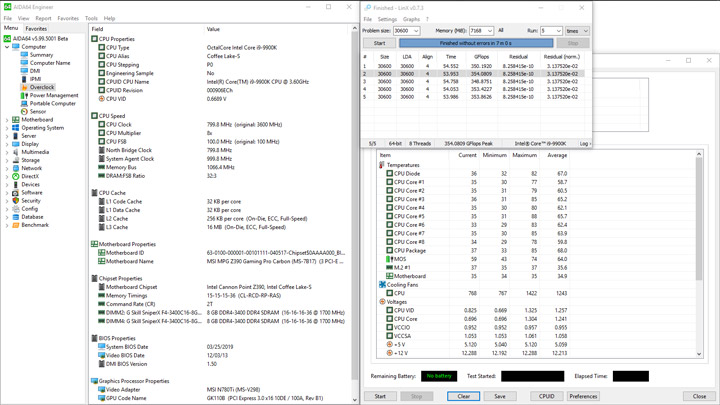Open the Graphs menu in LinX
This screenshot has width=720, height=405.
(411, 19)
